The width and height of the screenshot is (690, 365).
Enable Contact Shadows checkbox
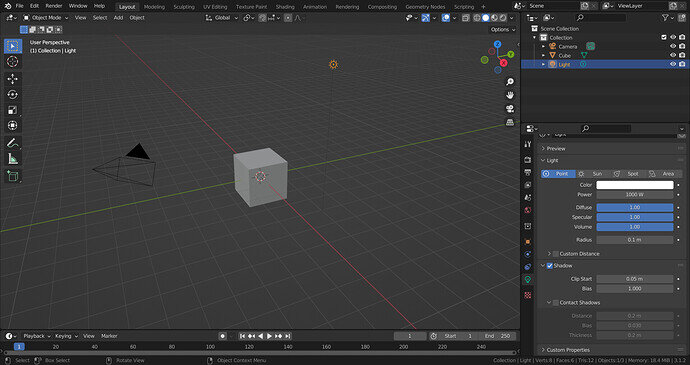[556, 302]
